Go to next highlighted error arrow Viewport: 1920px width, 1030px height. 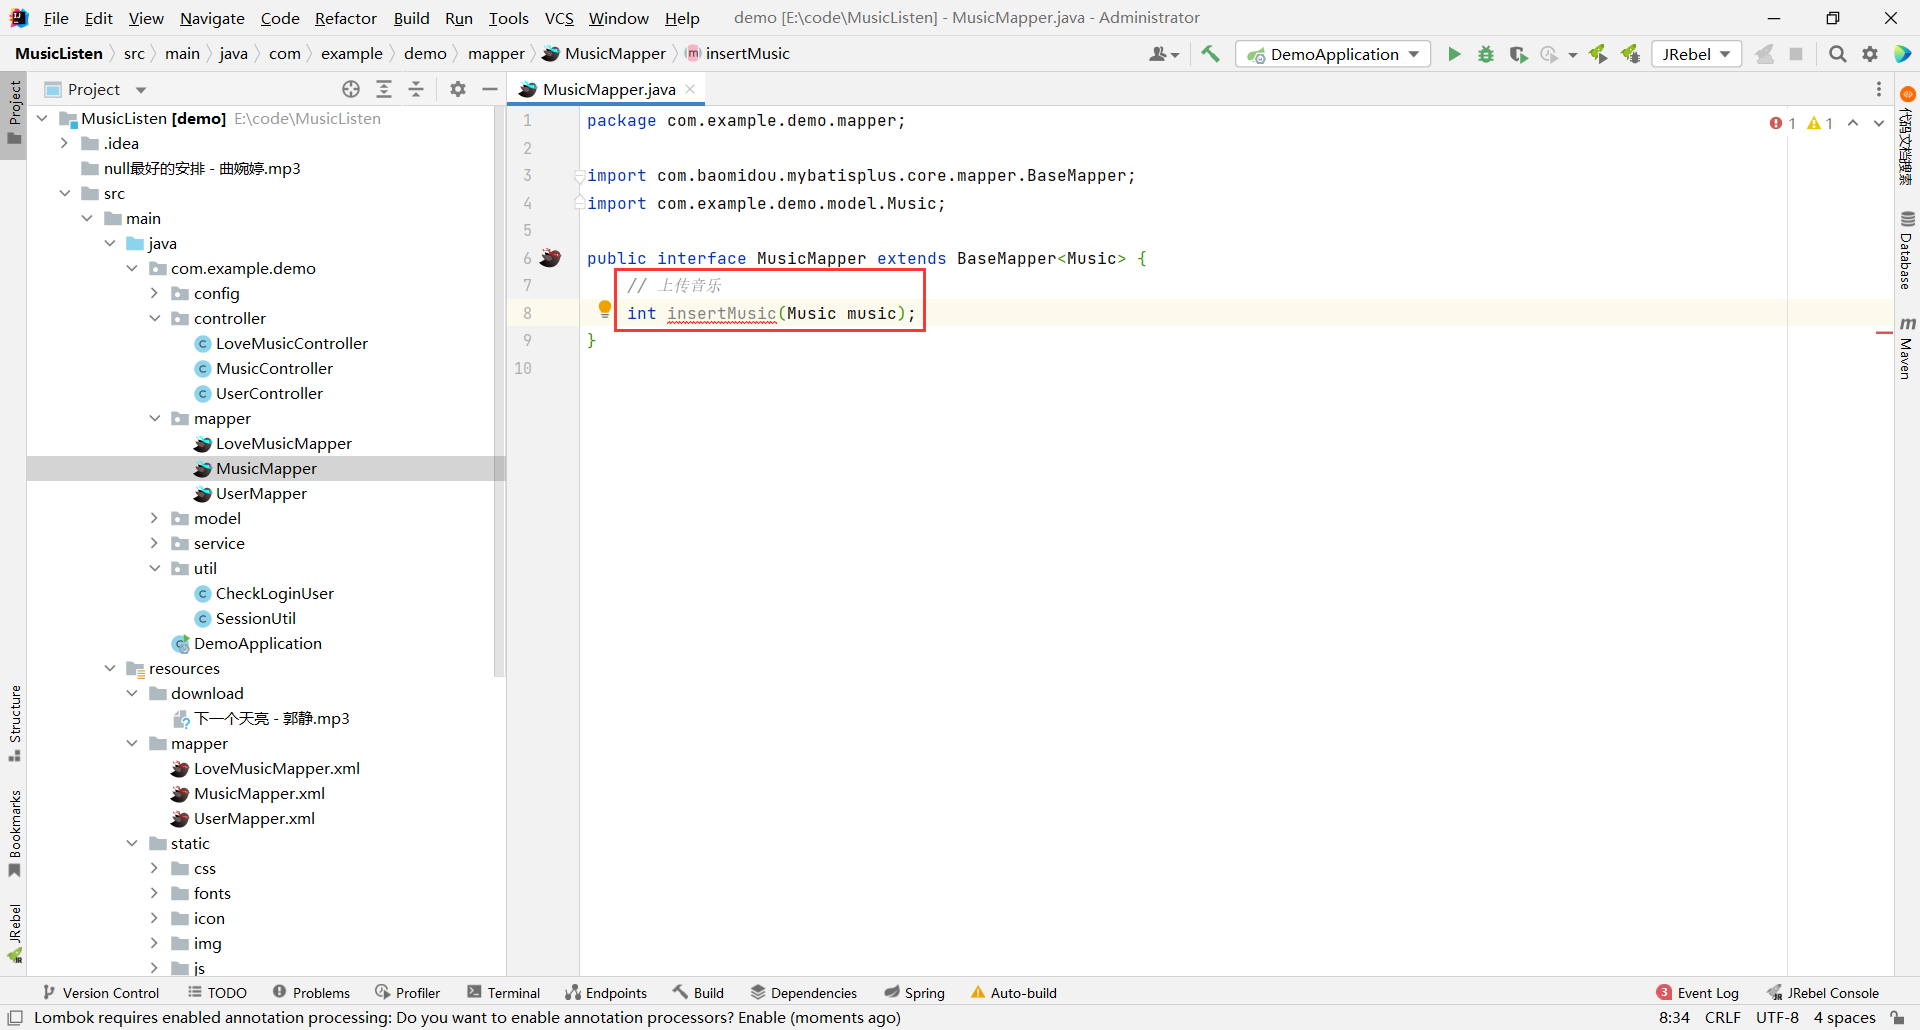(x=1879, y=123)
